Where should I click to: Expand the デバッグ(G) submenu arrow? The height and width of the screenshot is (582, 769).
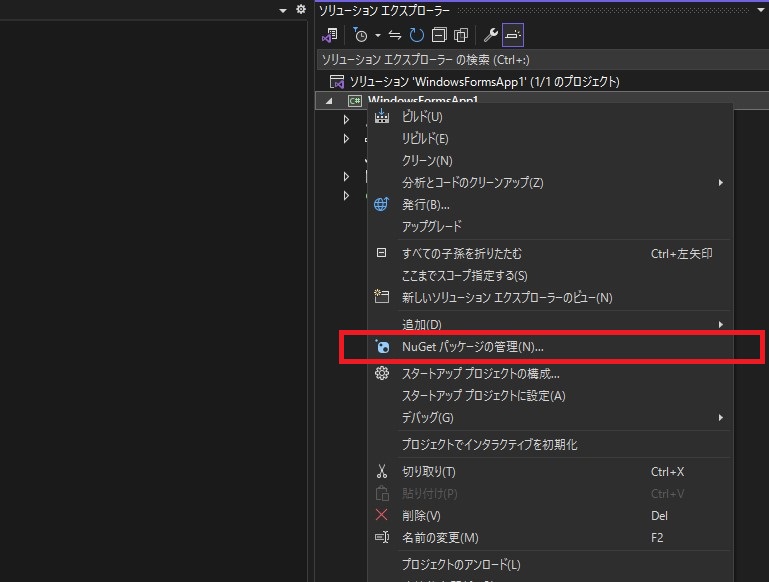coord(720,418)
